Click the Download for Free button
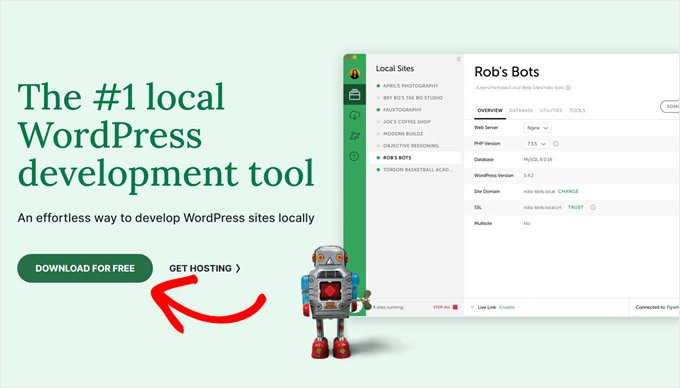 click(85, 268)
